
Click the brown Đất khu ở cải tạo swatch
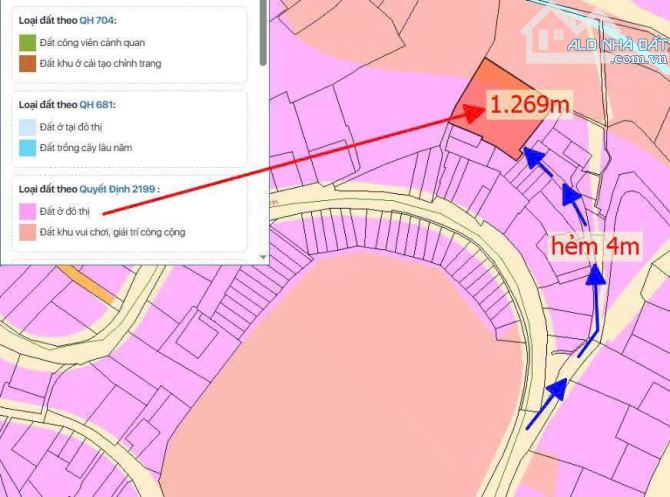[27, 64]
